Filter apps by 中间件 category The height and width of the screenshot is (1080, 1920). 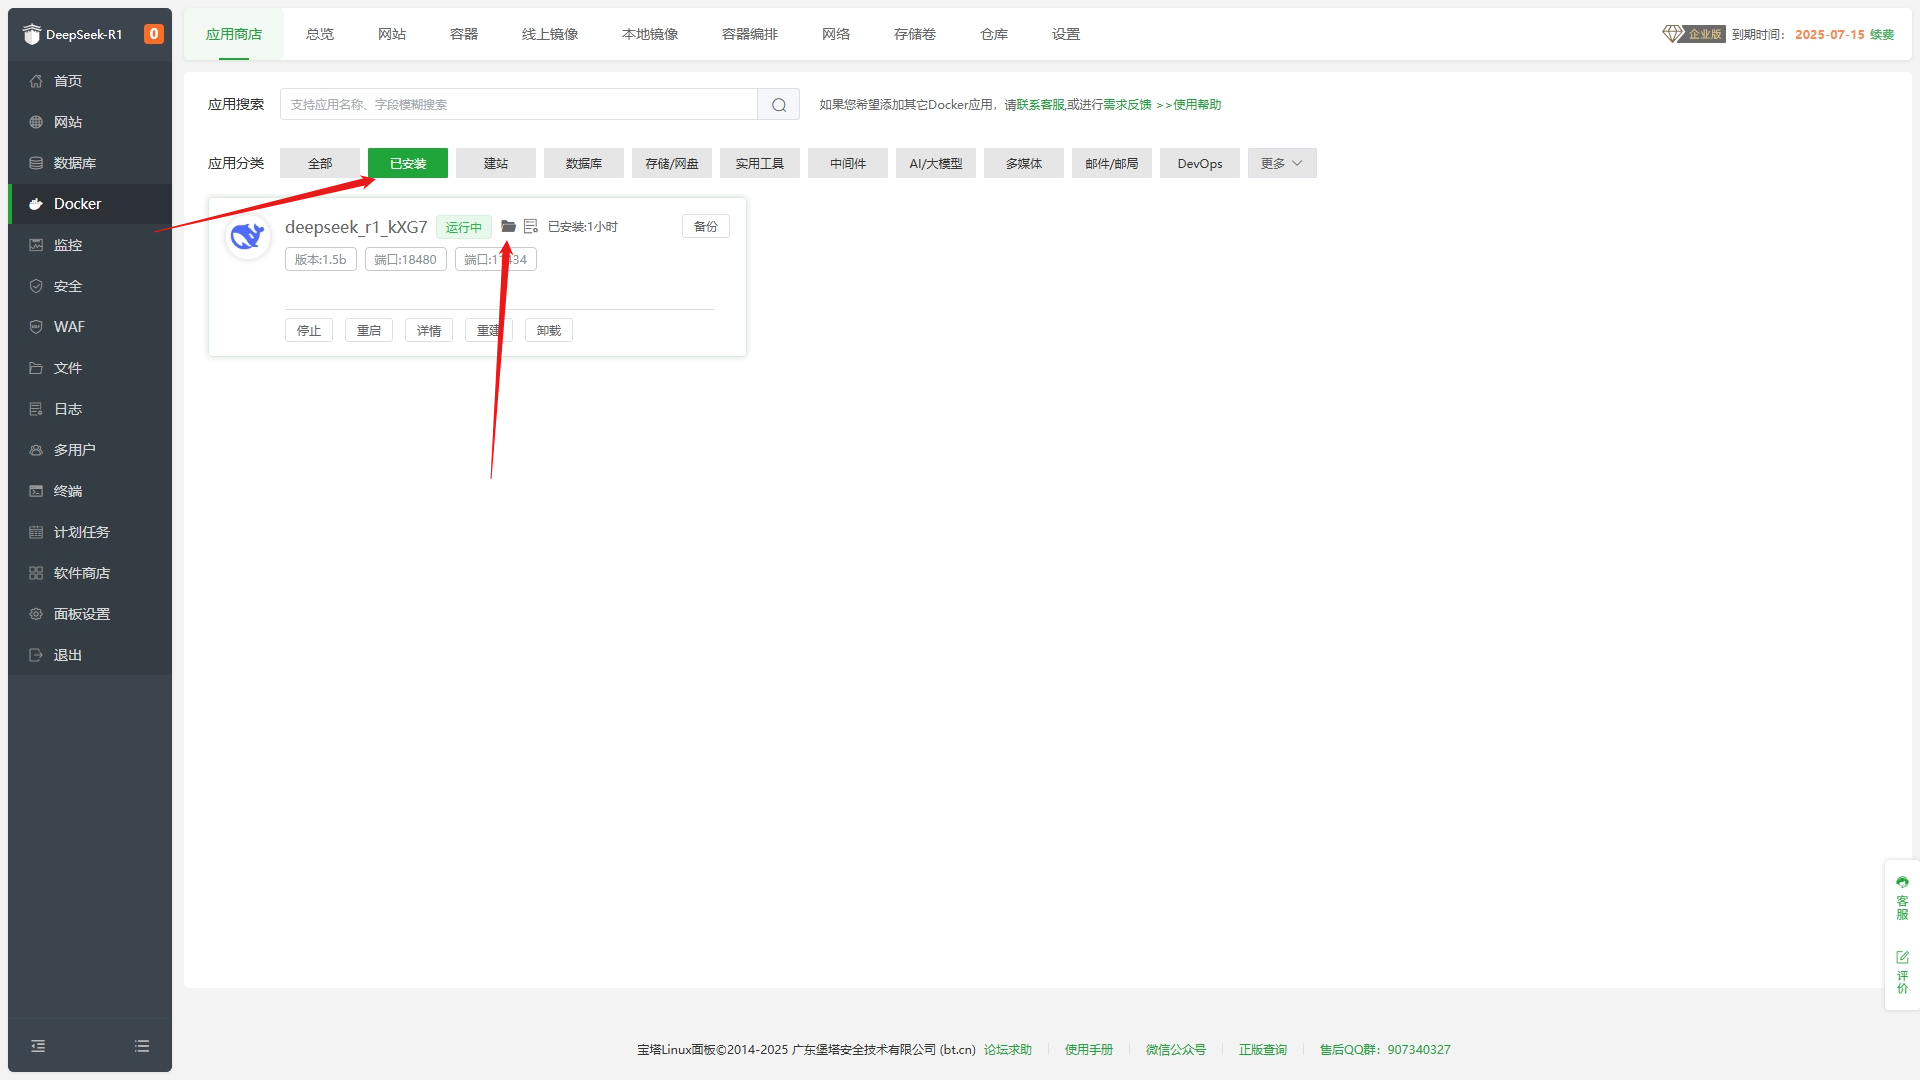click(x=848, y=164)
